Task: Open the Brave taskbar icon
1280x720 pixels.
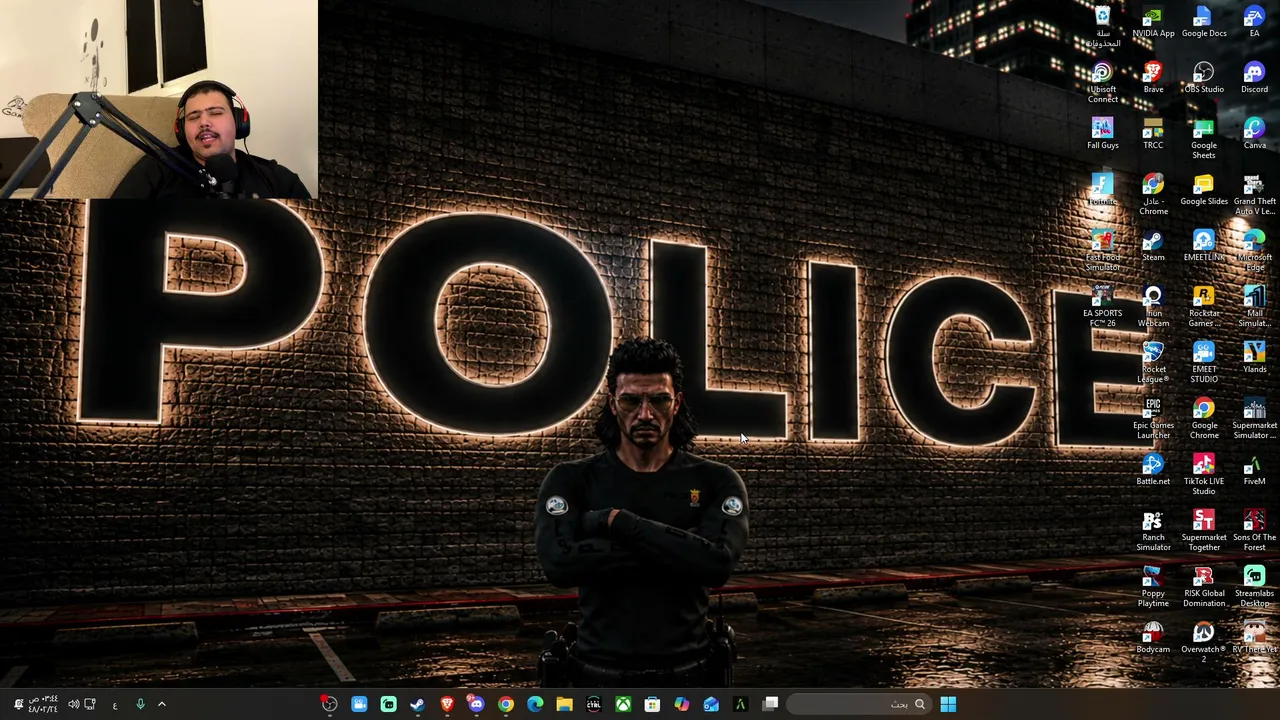Action: pyautogui.click(x=447, y=704)
